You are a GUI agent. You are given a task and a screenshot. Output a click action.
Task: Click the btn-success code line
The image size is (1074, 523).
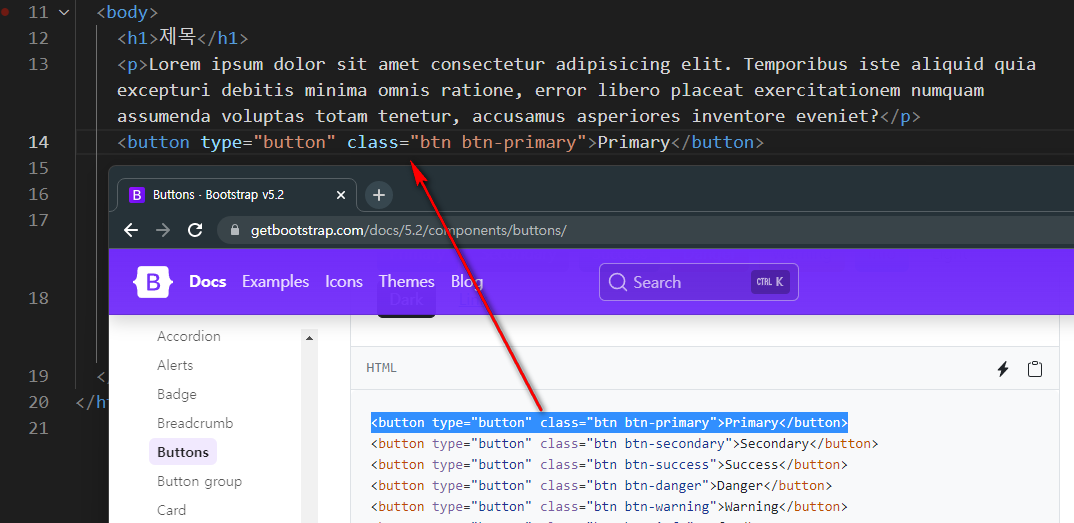coord(610,465)
